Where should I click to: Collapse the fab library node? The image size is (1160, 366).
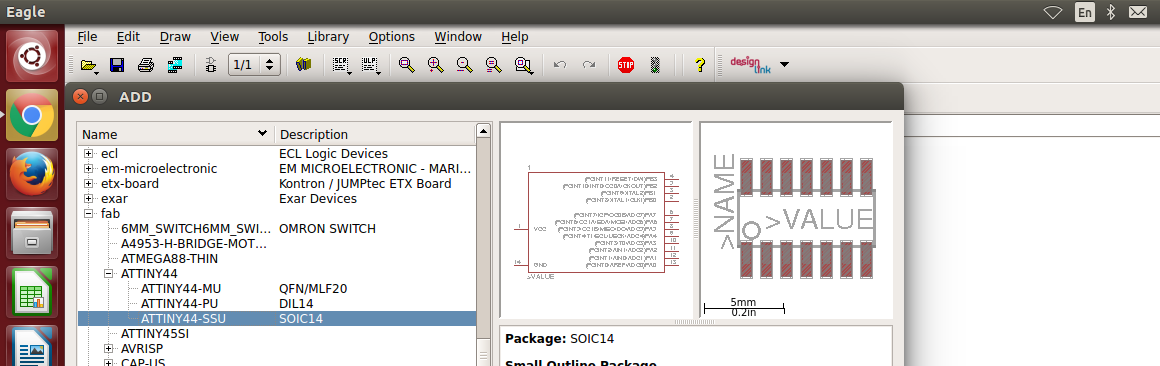89,214
